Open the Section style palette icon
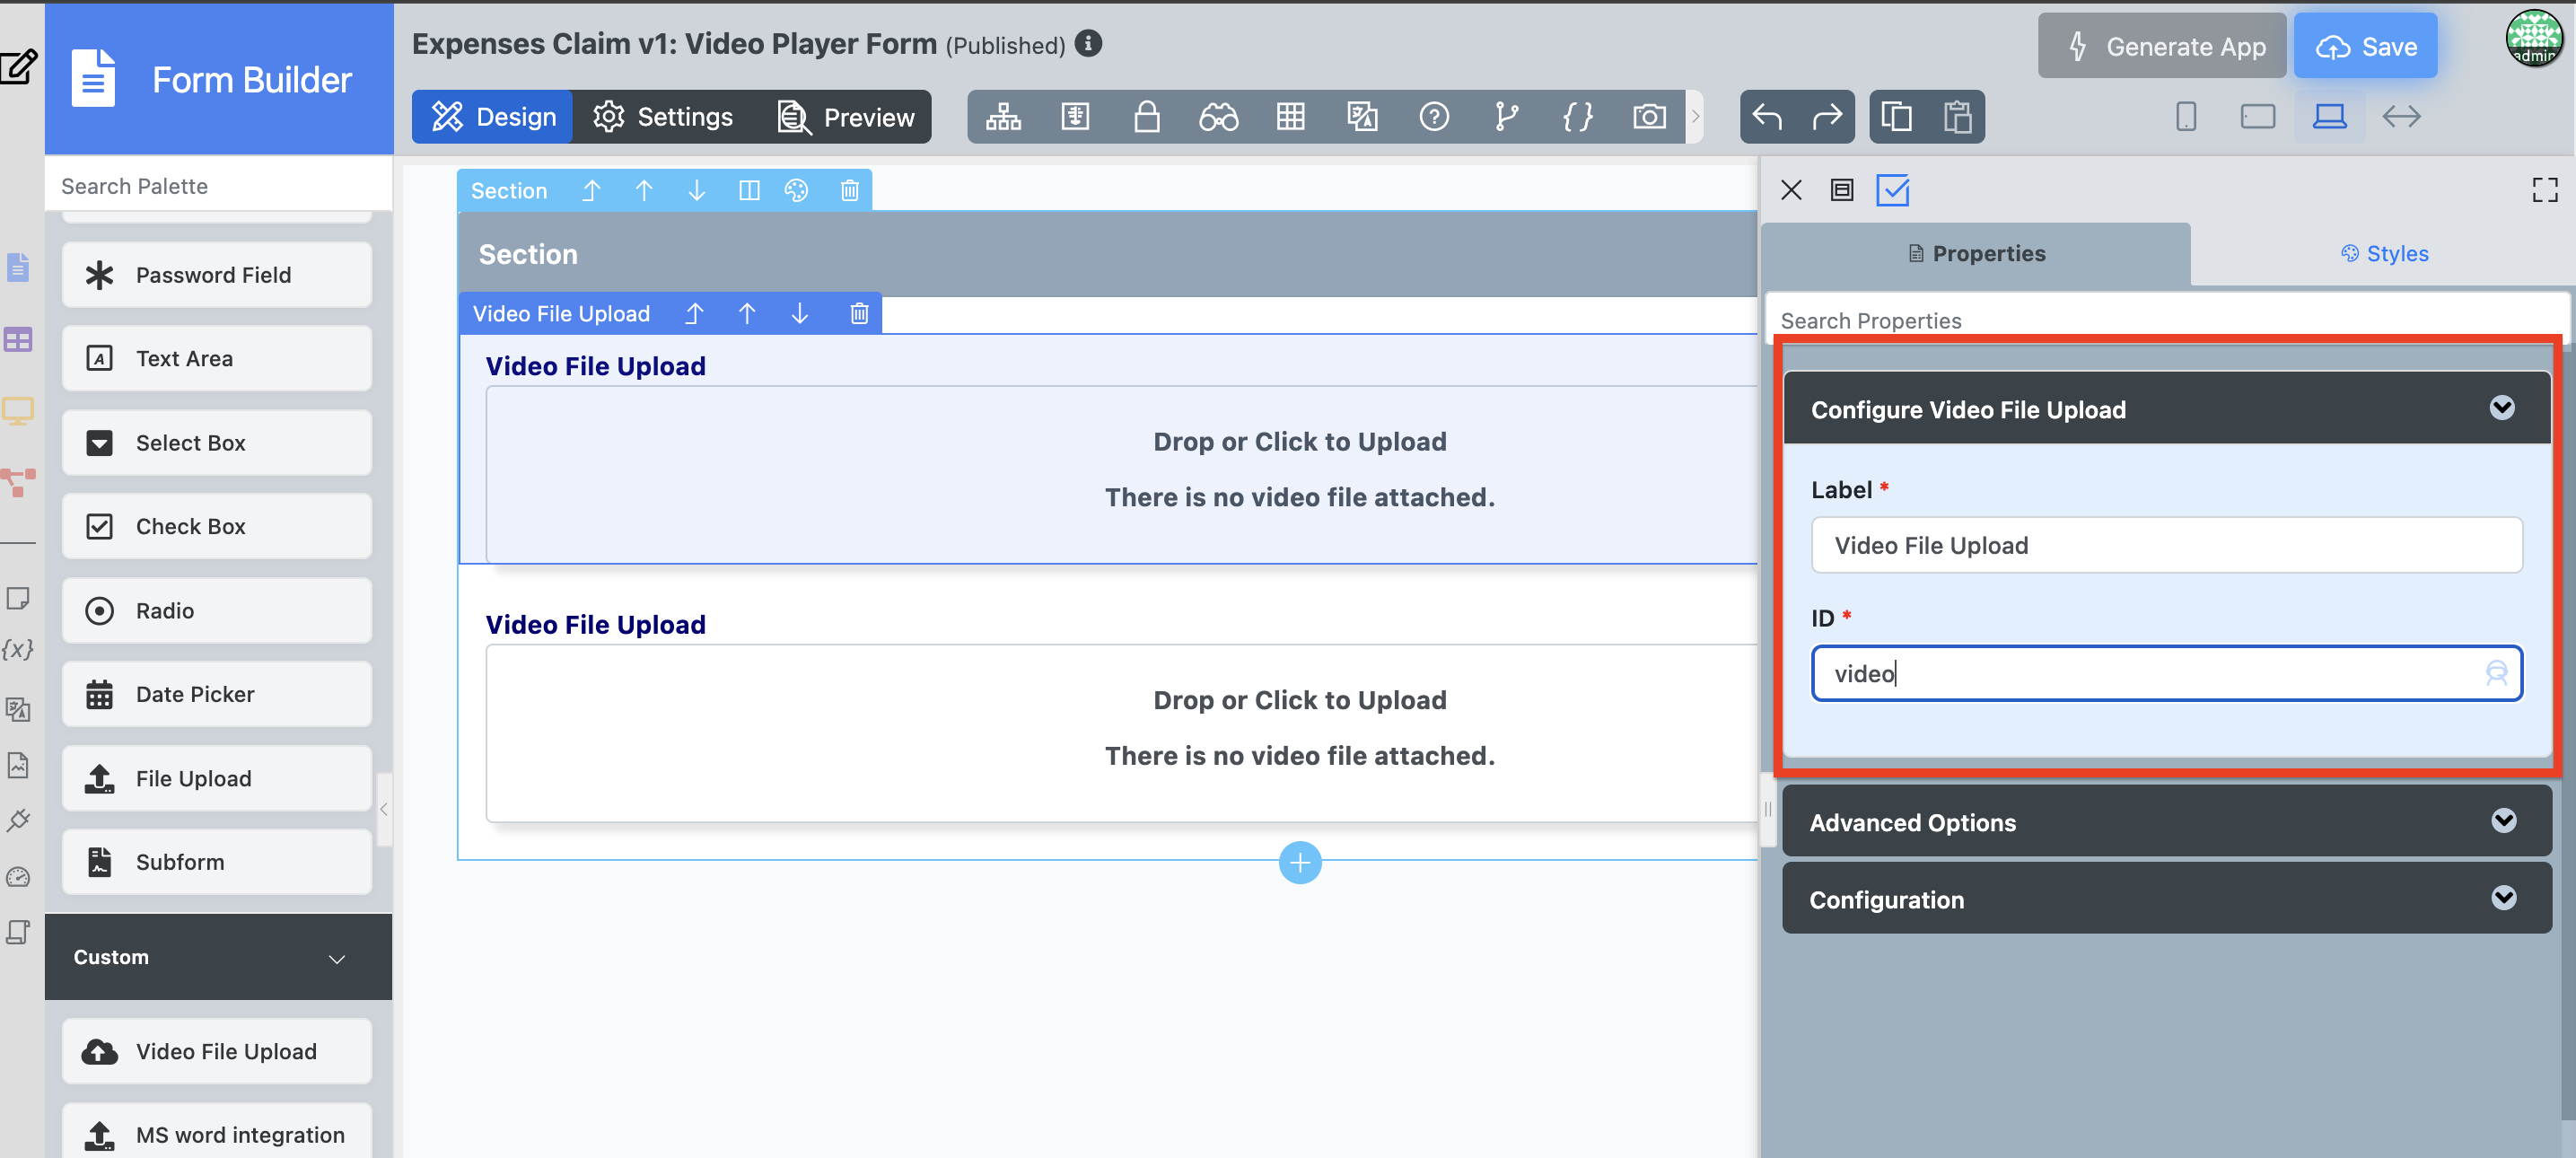The image size is (2576, 1158). point(796,190)
